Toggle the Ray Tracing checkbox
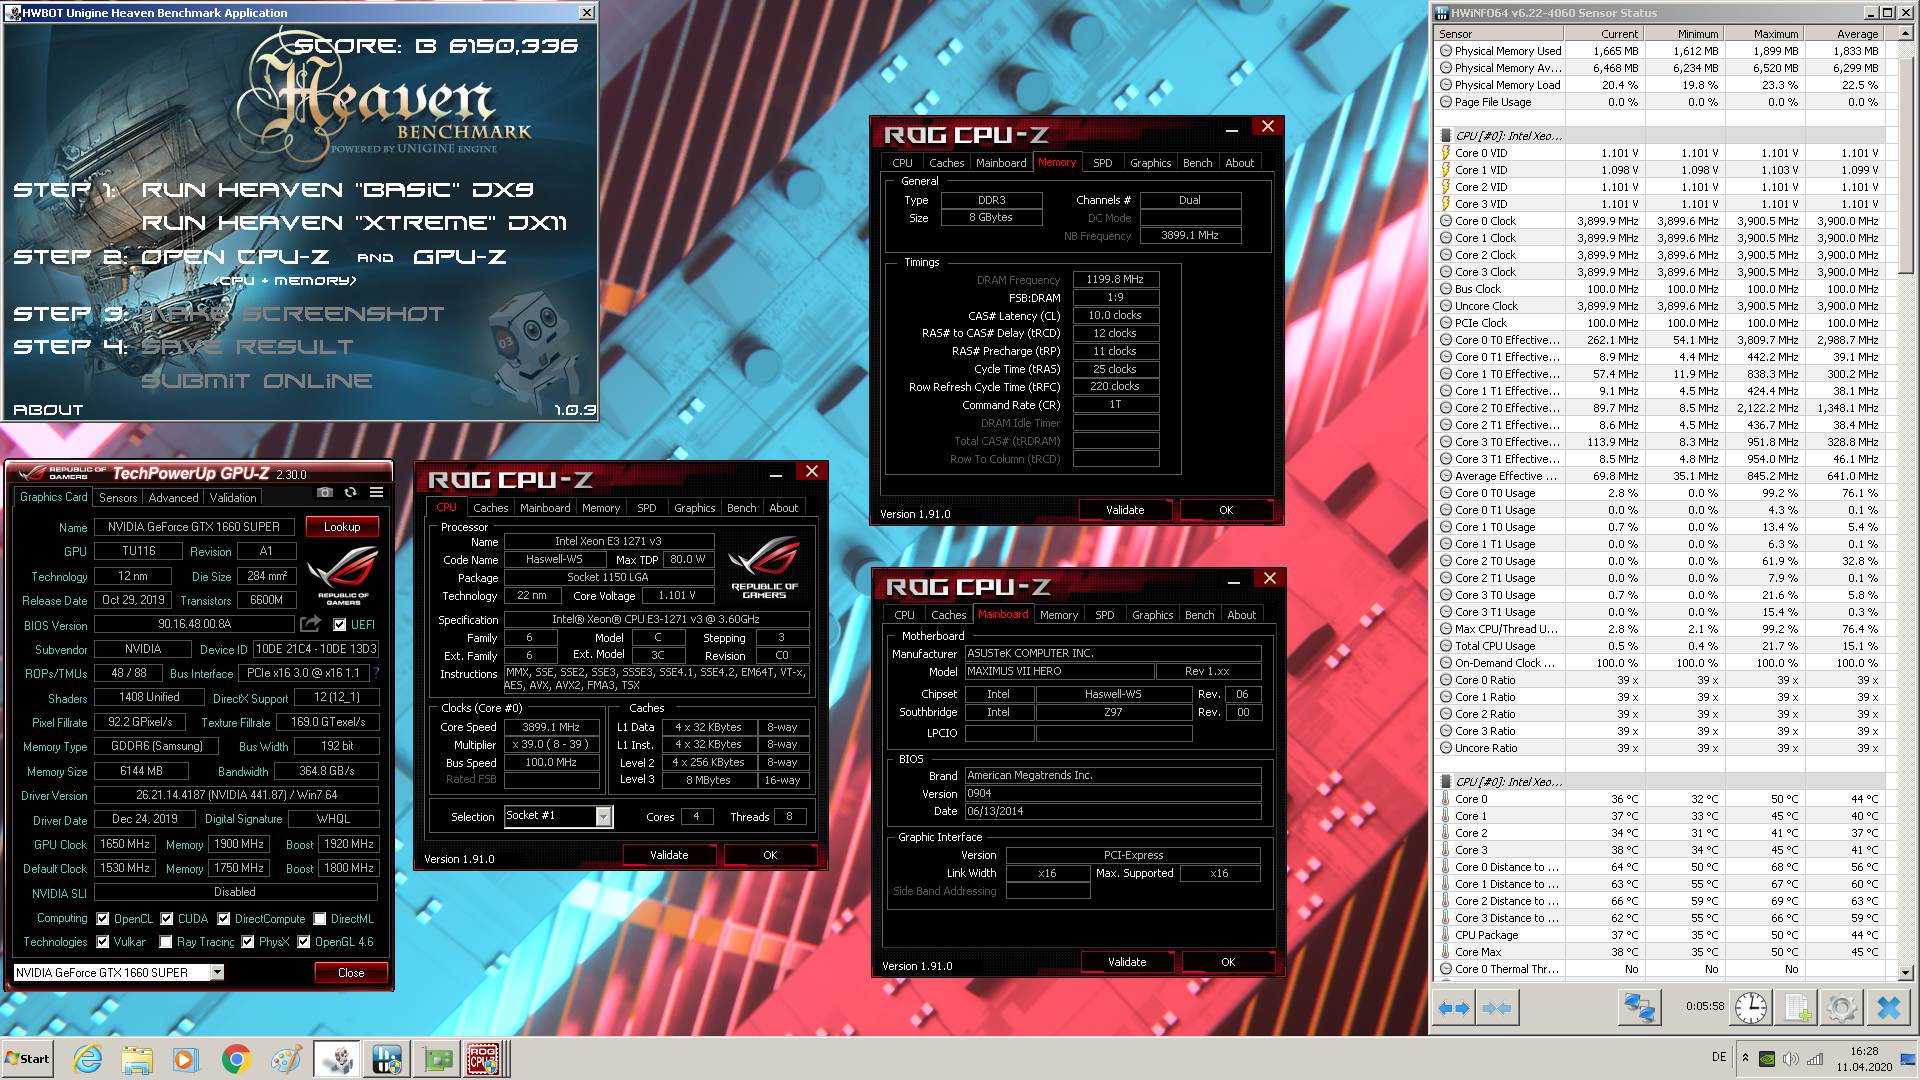 coord(166,941)
